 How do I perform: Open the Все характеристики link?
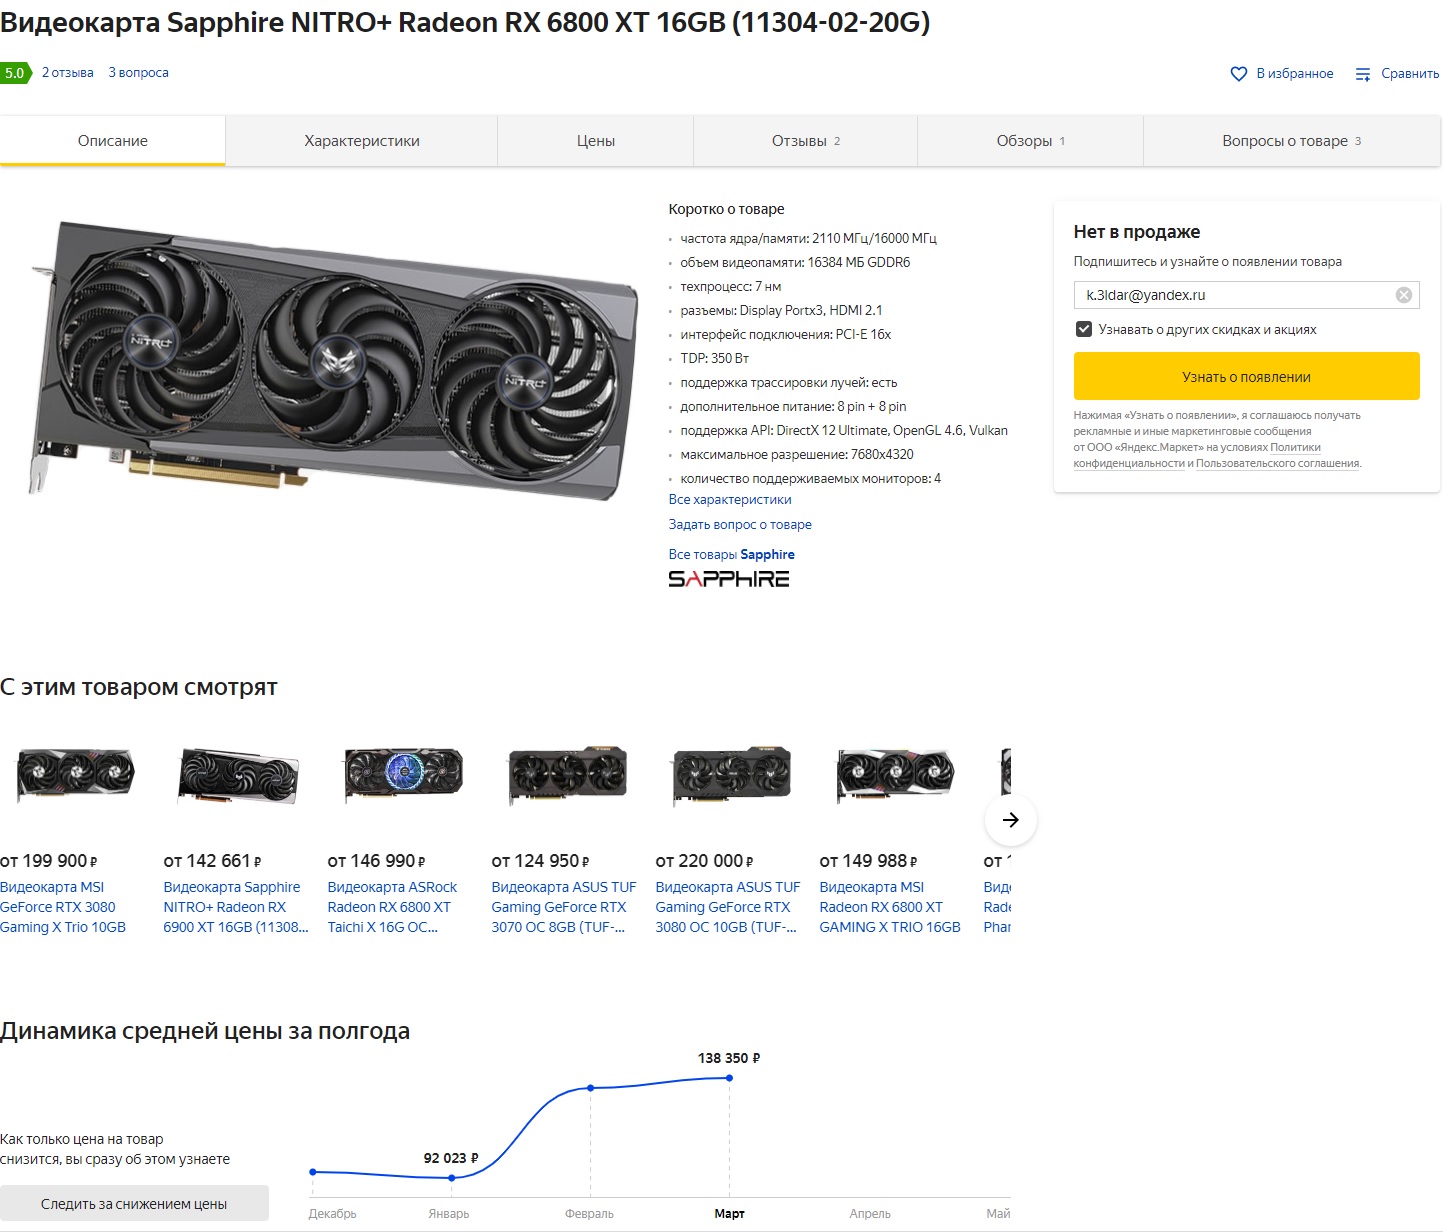pos(730,500)
